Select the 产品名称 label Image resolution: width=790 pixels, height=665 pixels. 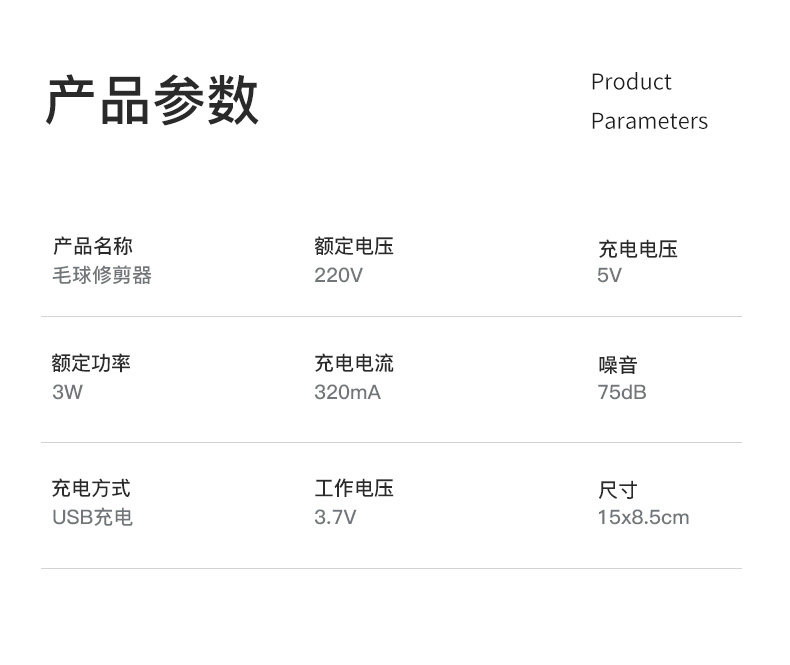[92, 247]
